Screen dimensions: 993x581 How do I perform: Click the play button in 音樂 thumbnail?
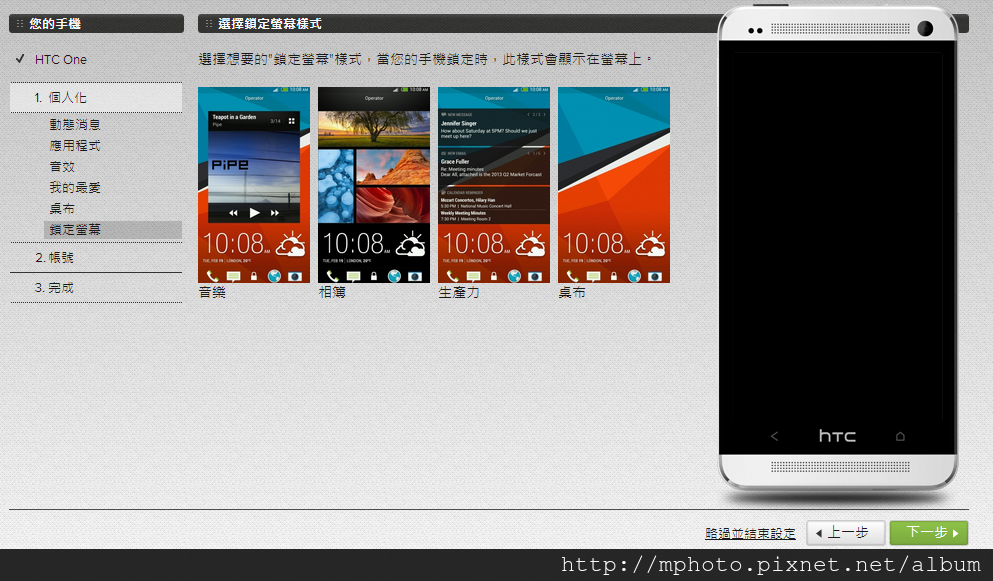pyautogui.click(x=254, y=213)
